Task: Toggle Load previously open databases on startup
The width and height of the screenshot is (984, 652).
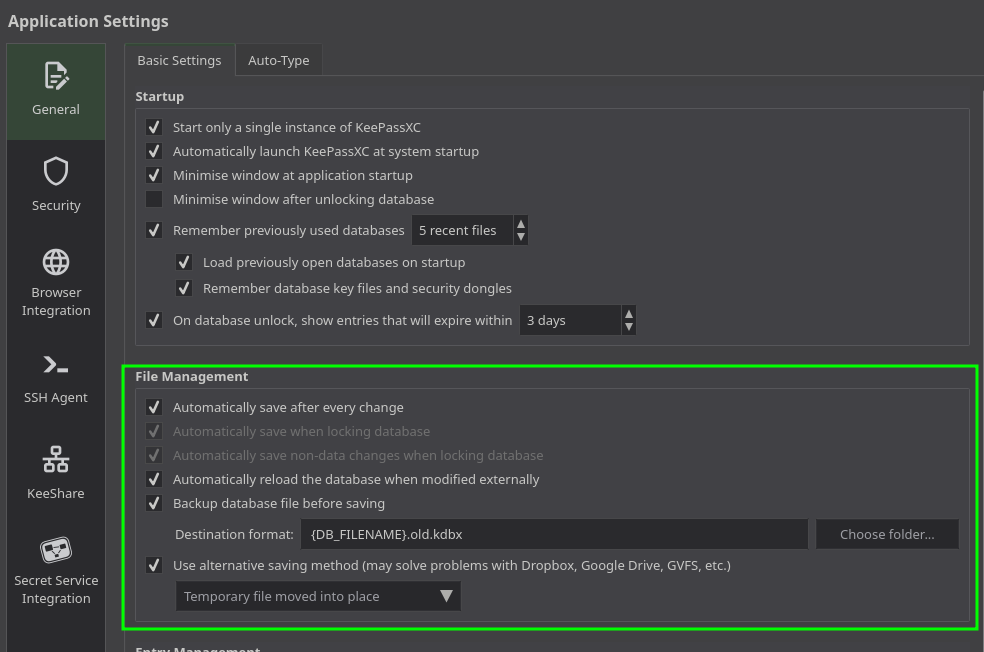Action: (x=184, y=262)
